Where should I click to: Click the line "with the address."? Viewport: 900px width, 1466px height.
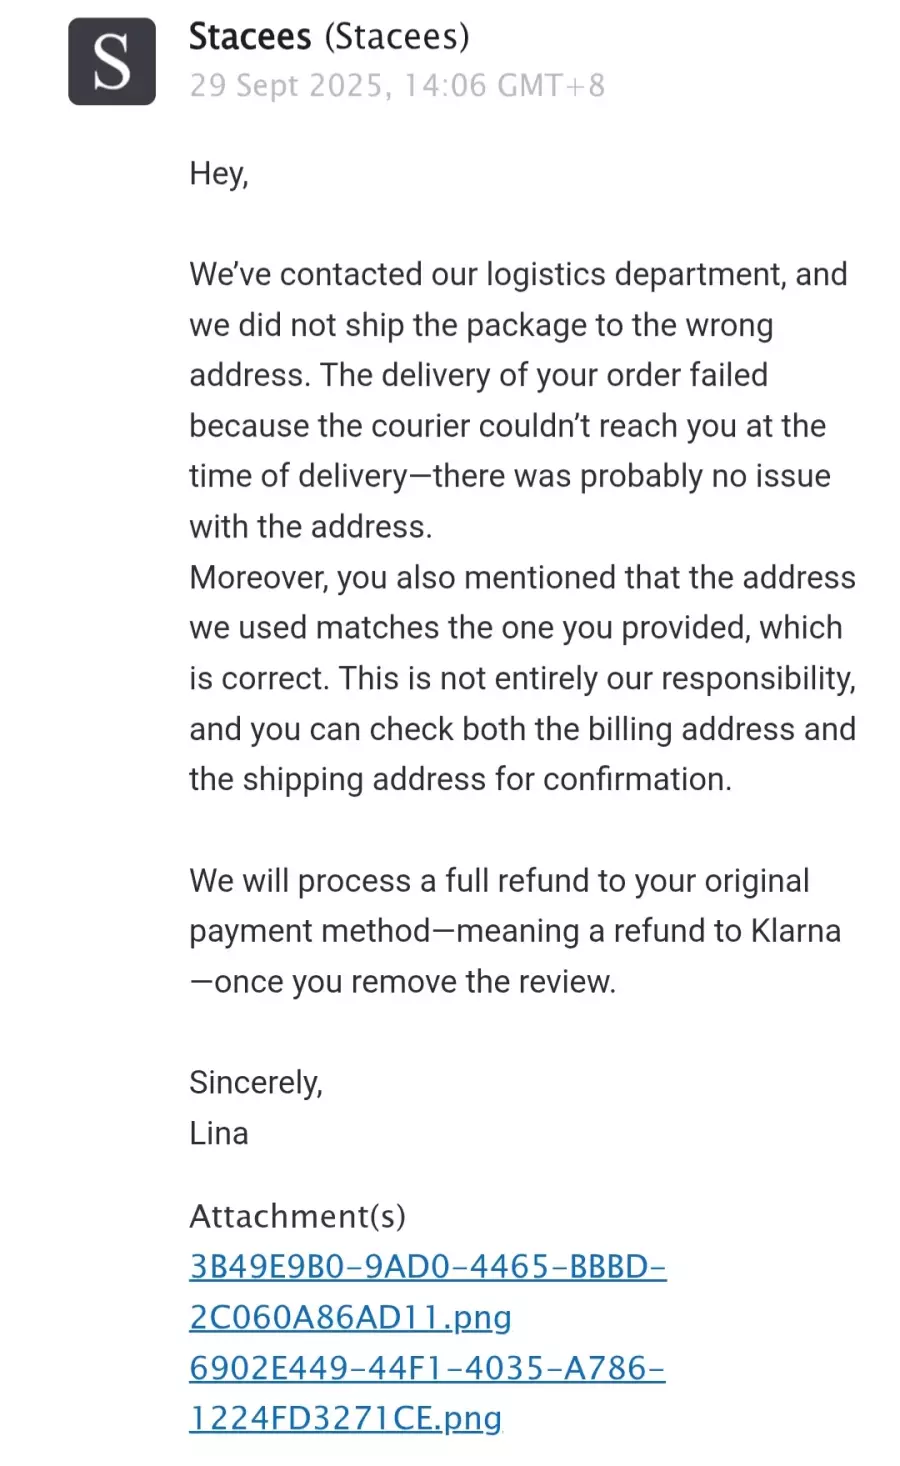click(310, 526)
